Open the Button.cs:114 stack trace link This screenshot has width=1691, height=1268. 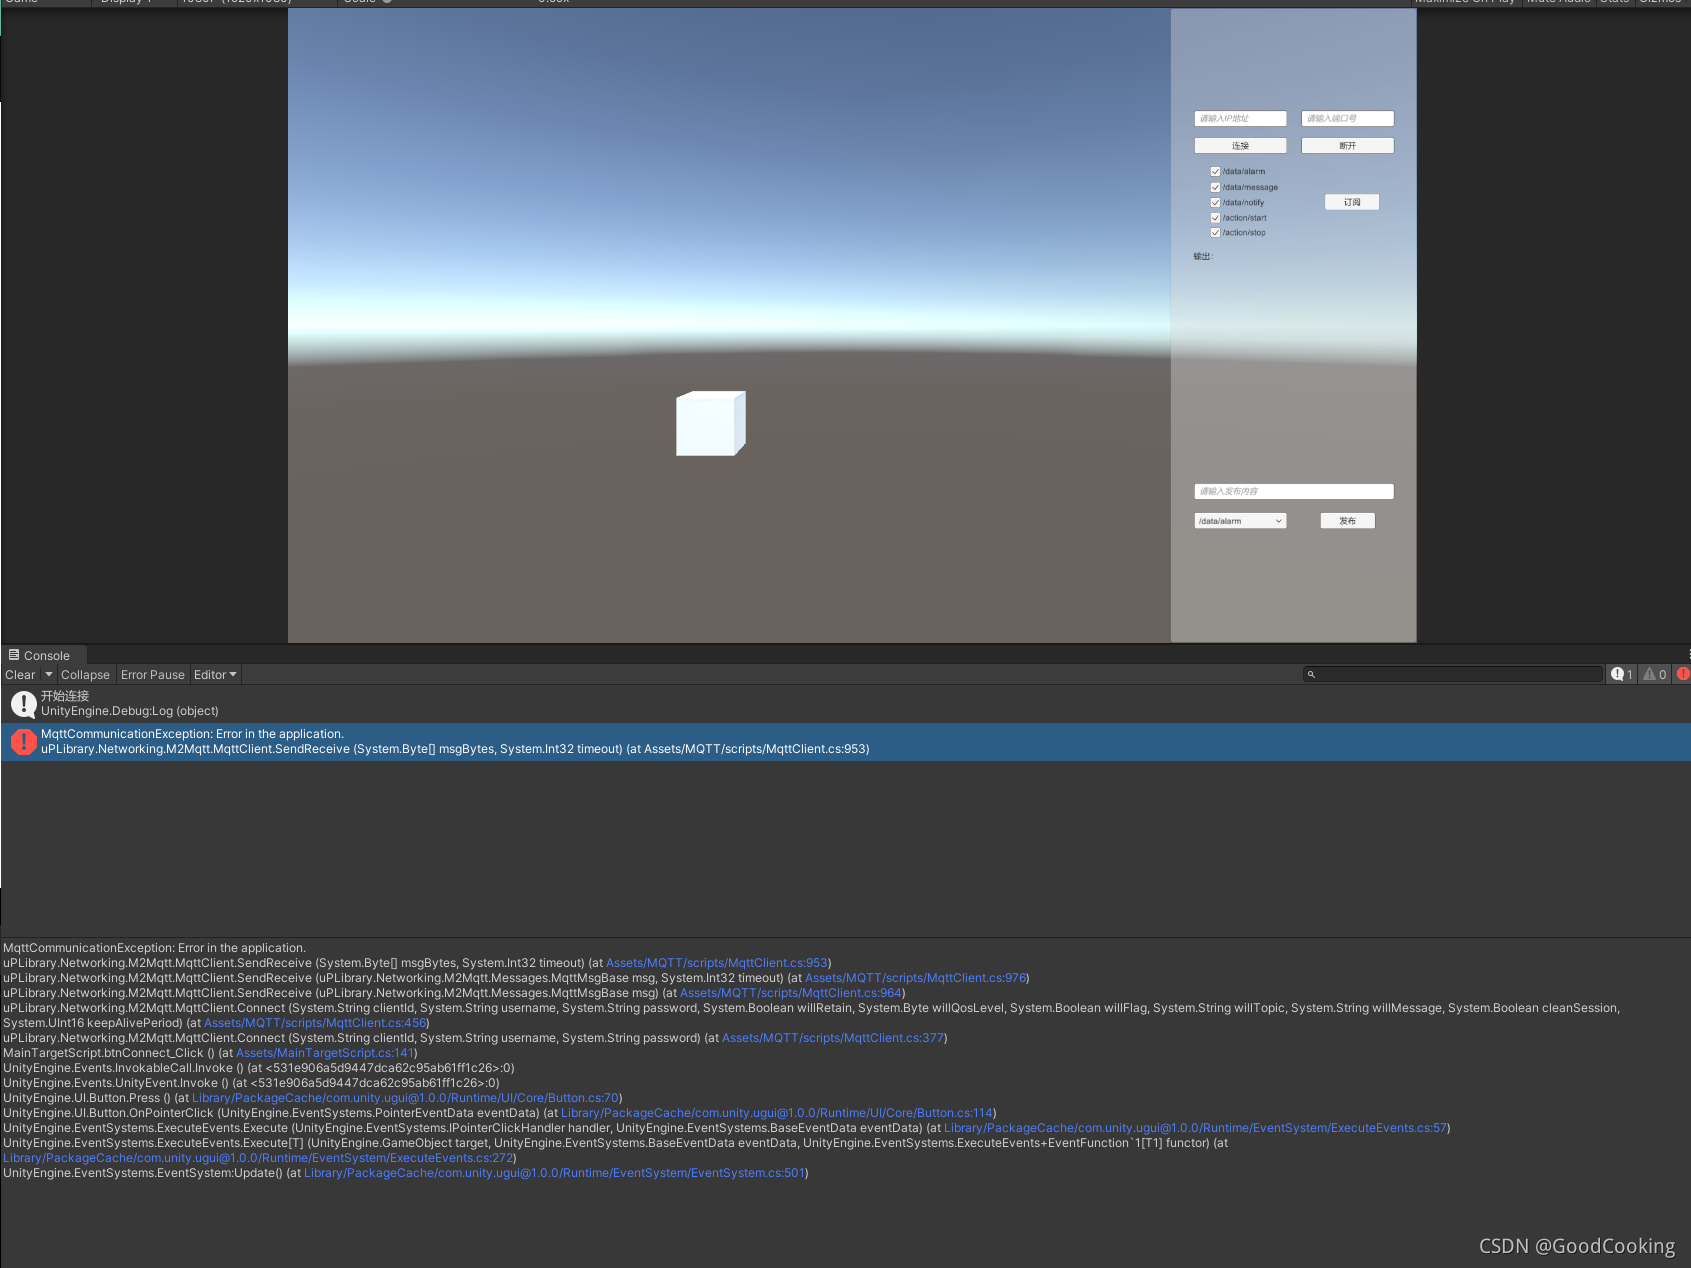point(777,1113)
